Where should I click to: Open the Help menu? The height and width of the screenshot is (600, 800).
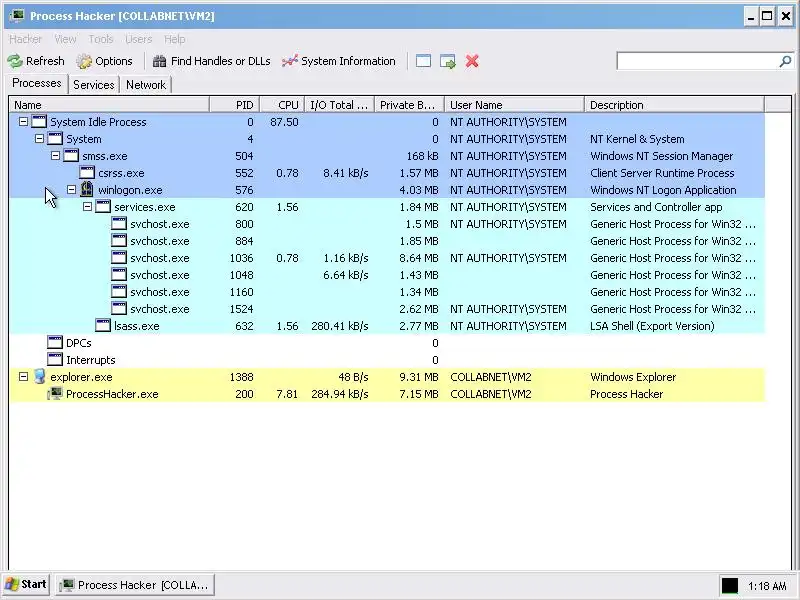click(174, 39)
